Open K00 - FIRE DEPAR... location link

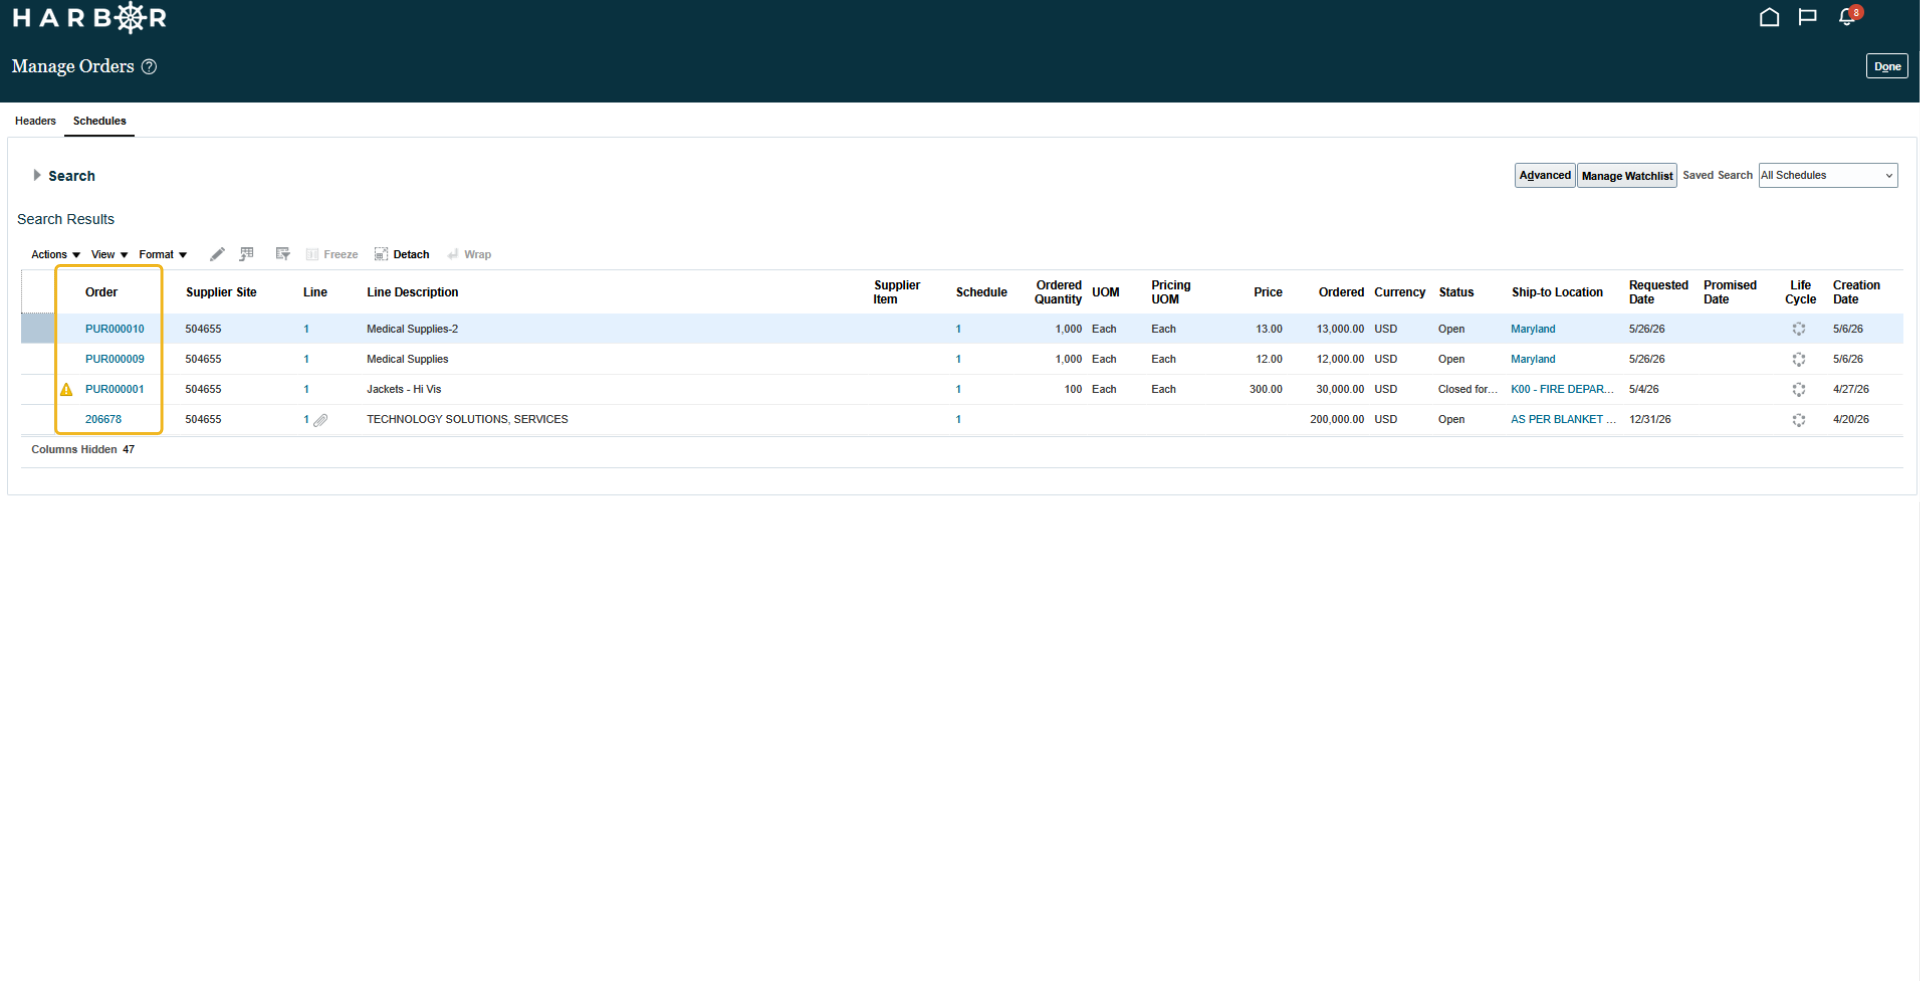tap(1562, 390)
